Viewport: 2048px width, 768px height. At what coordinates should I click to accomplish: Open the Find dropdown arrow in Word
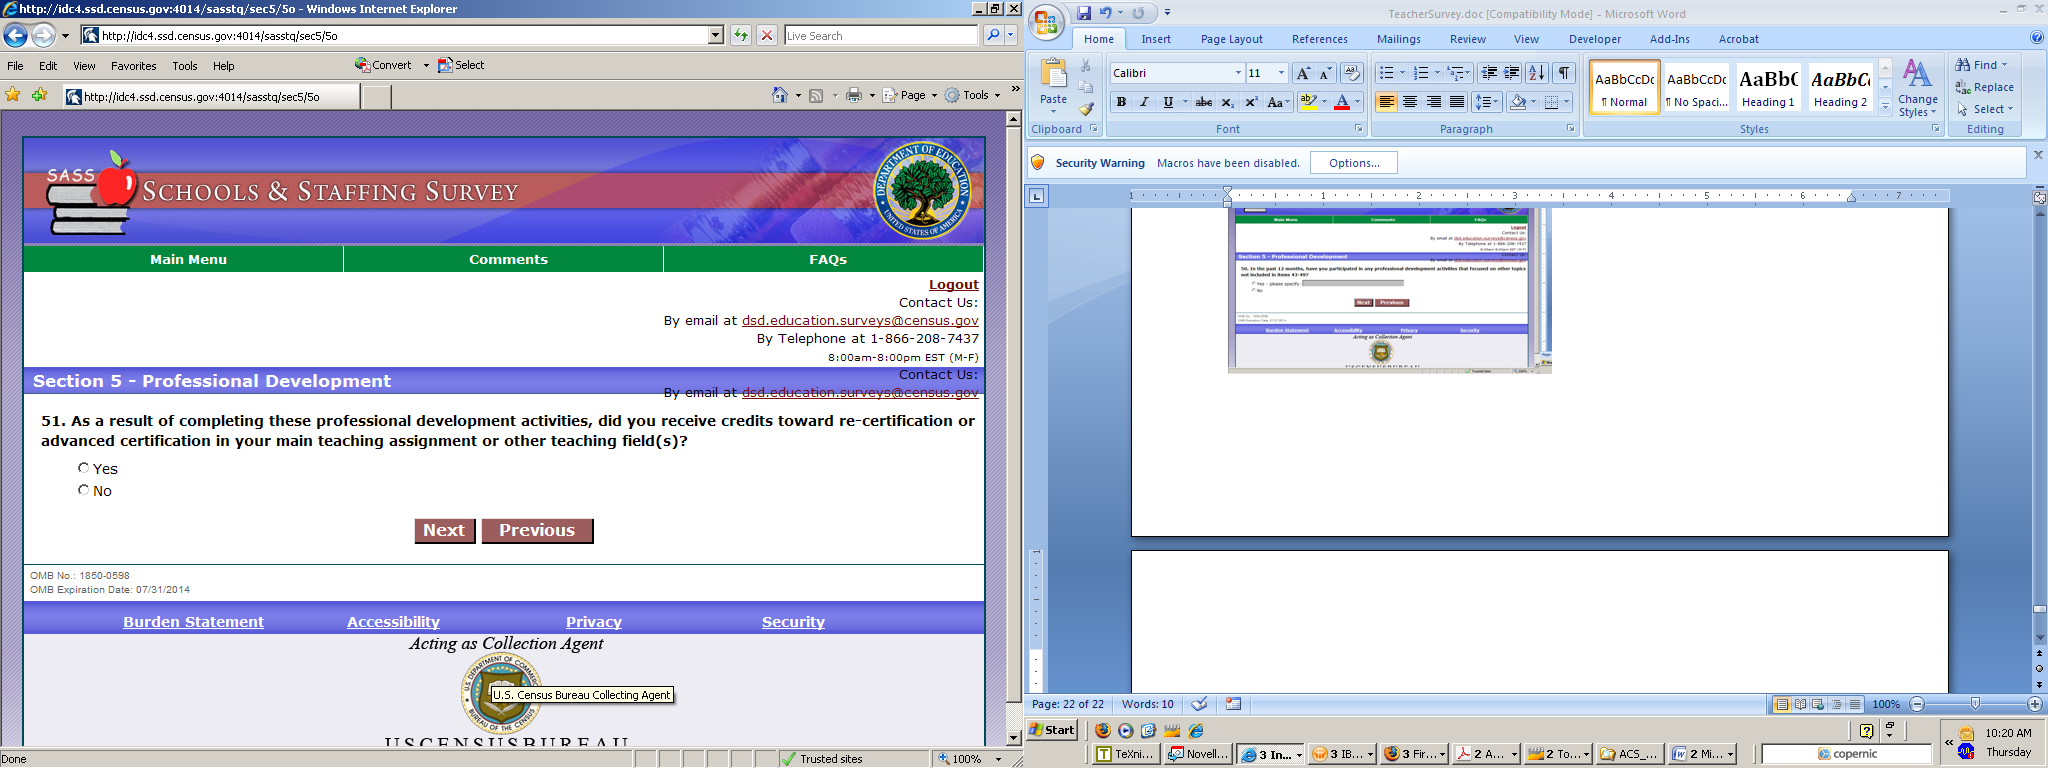(x=2004, y=65)
